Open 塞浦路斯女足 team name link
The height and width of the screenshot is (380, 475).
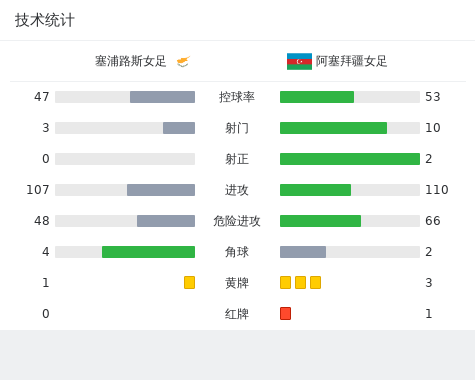[130, 61]
